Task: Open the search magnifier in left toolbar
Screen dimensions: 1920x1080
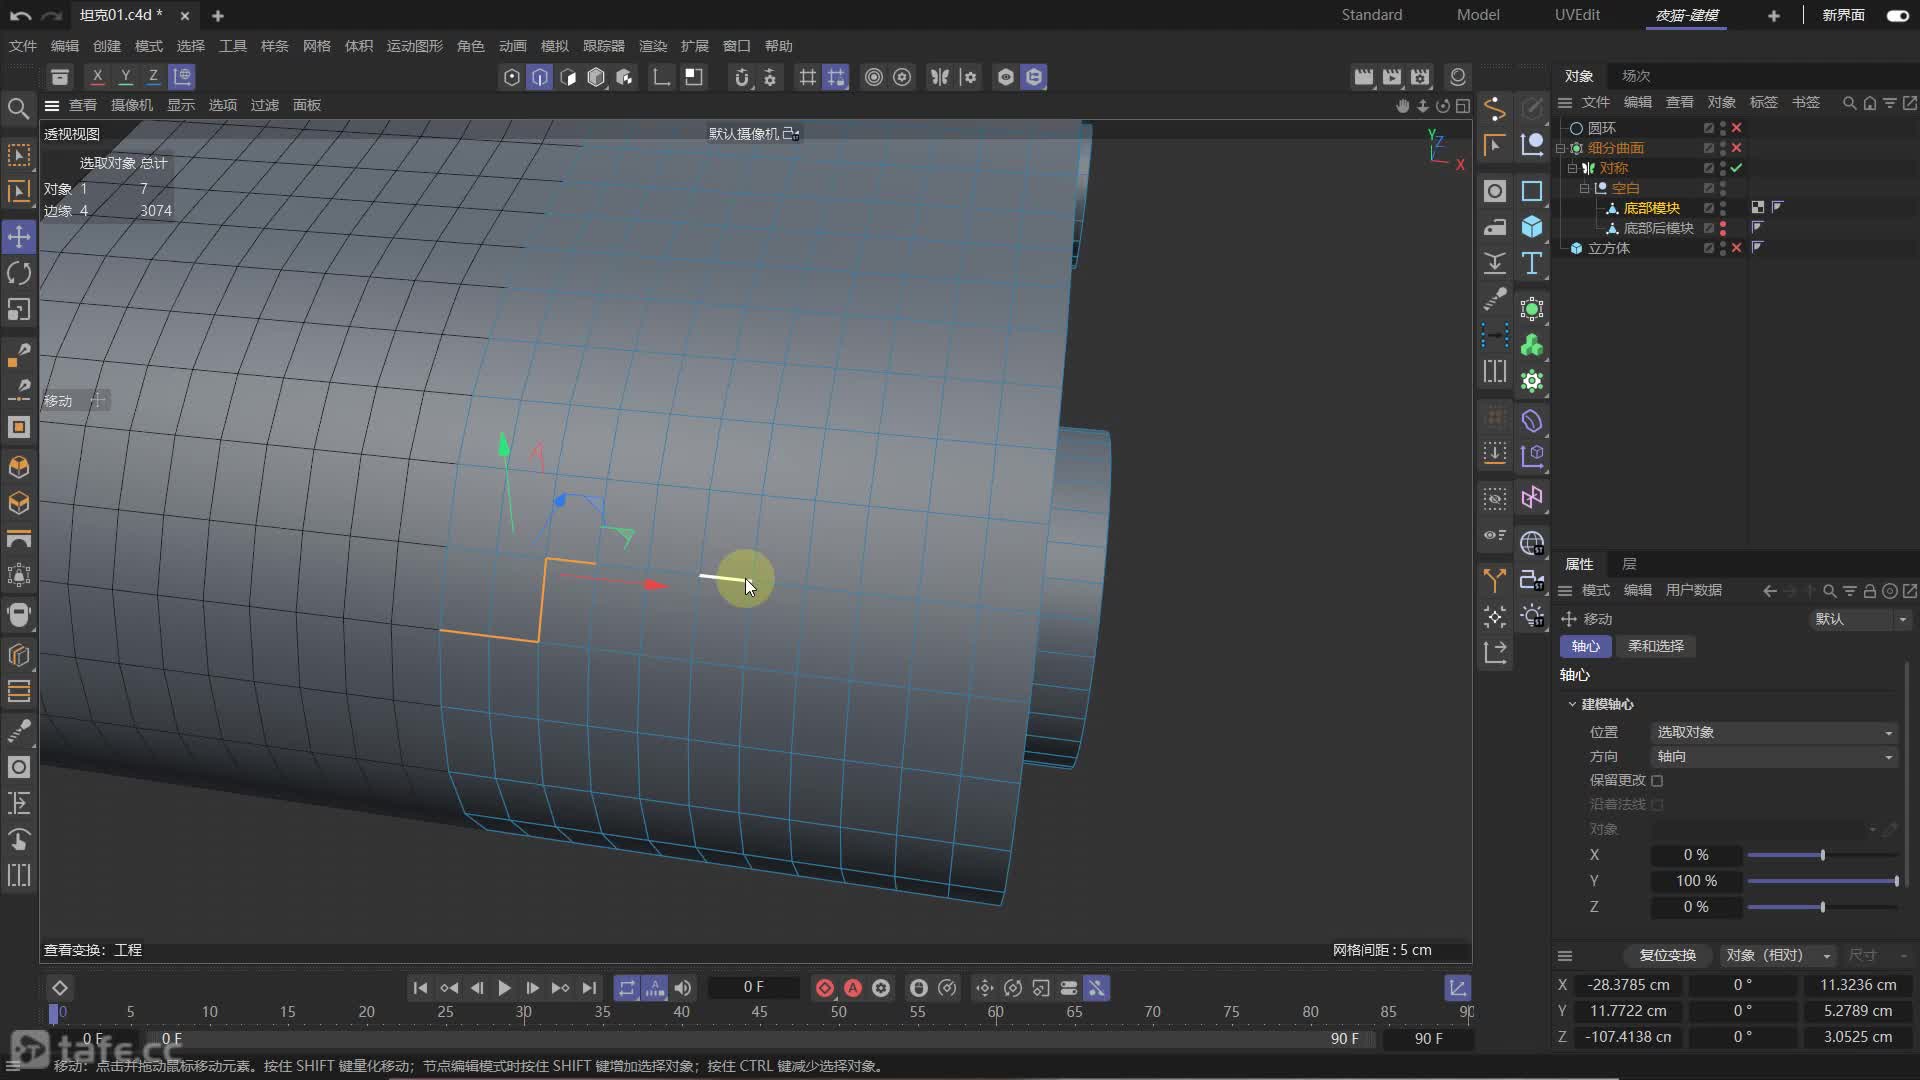Action: pos(18,108)
